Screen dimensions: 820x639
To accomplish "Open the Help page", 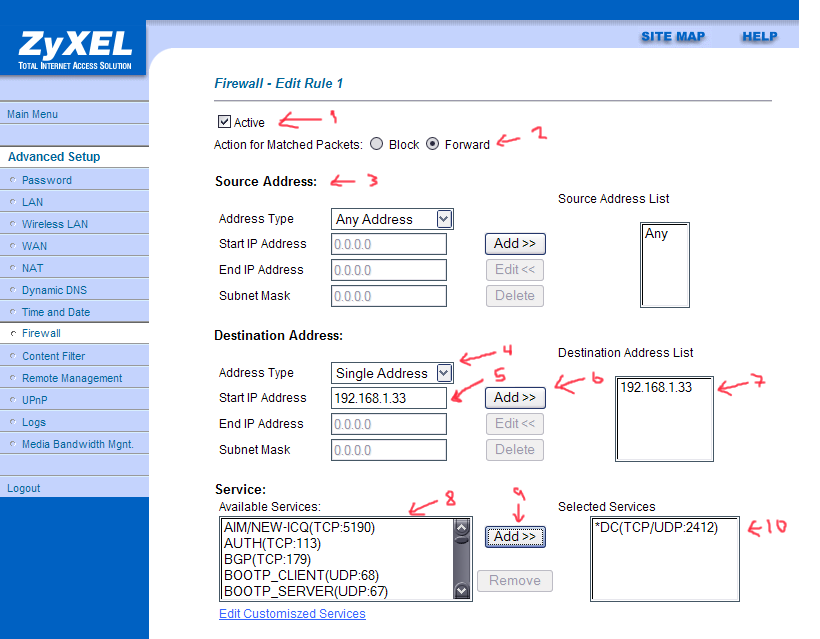I will coord(759,37).
